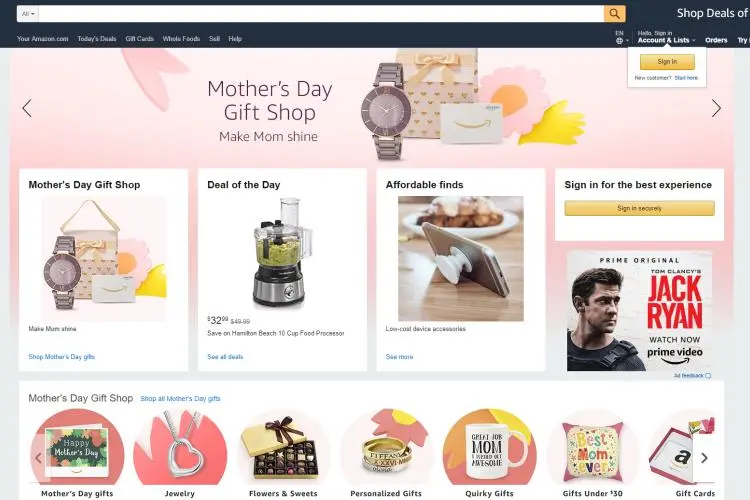Follow the See all deals link
Screen dimensions: 750x500
pyautogui.click(x=225, y=357)
